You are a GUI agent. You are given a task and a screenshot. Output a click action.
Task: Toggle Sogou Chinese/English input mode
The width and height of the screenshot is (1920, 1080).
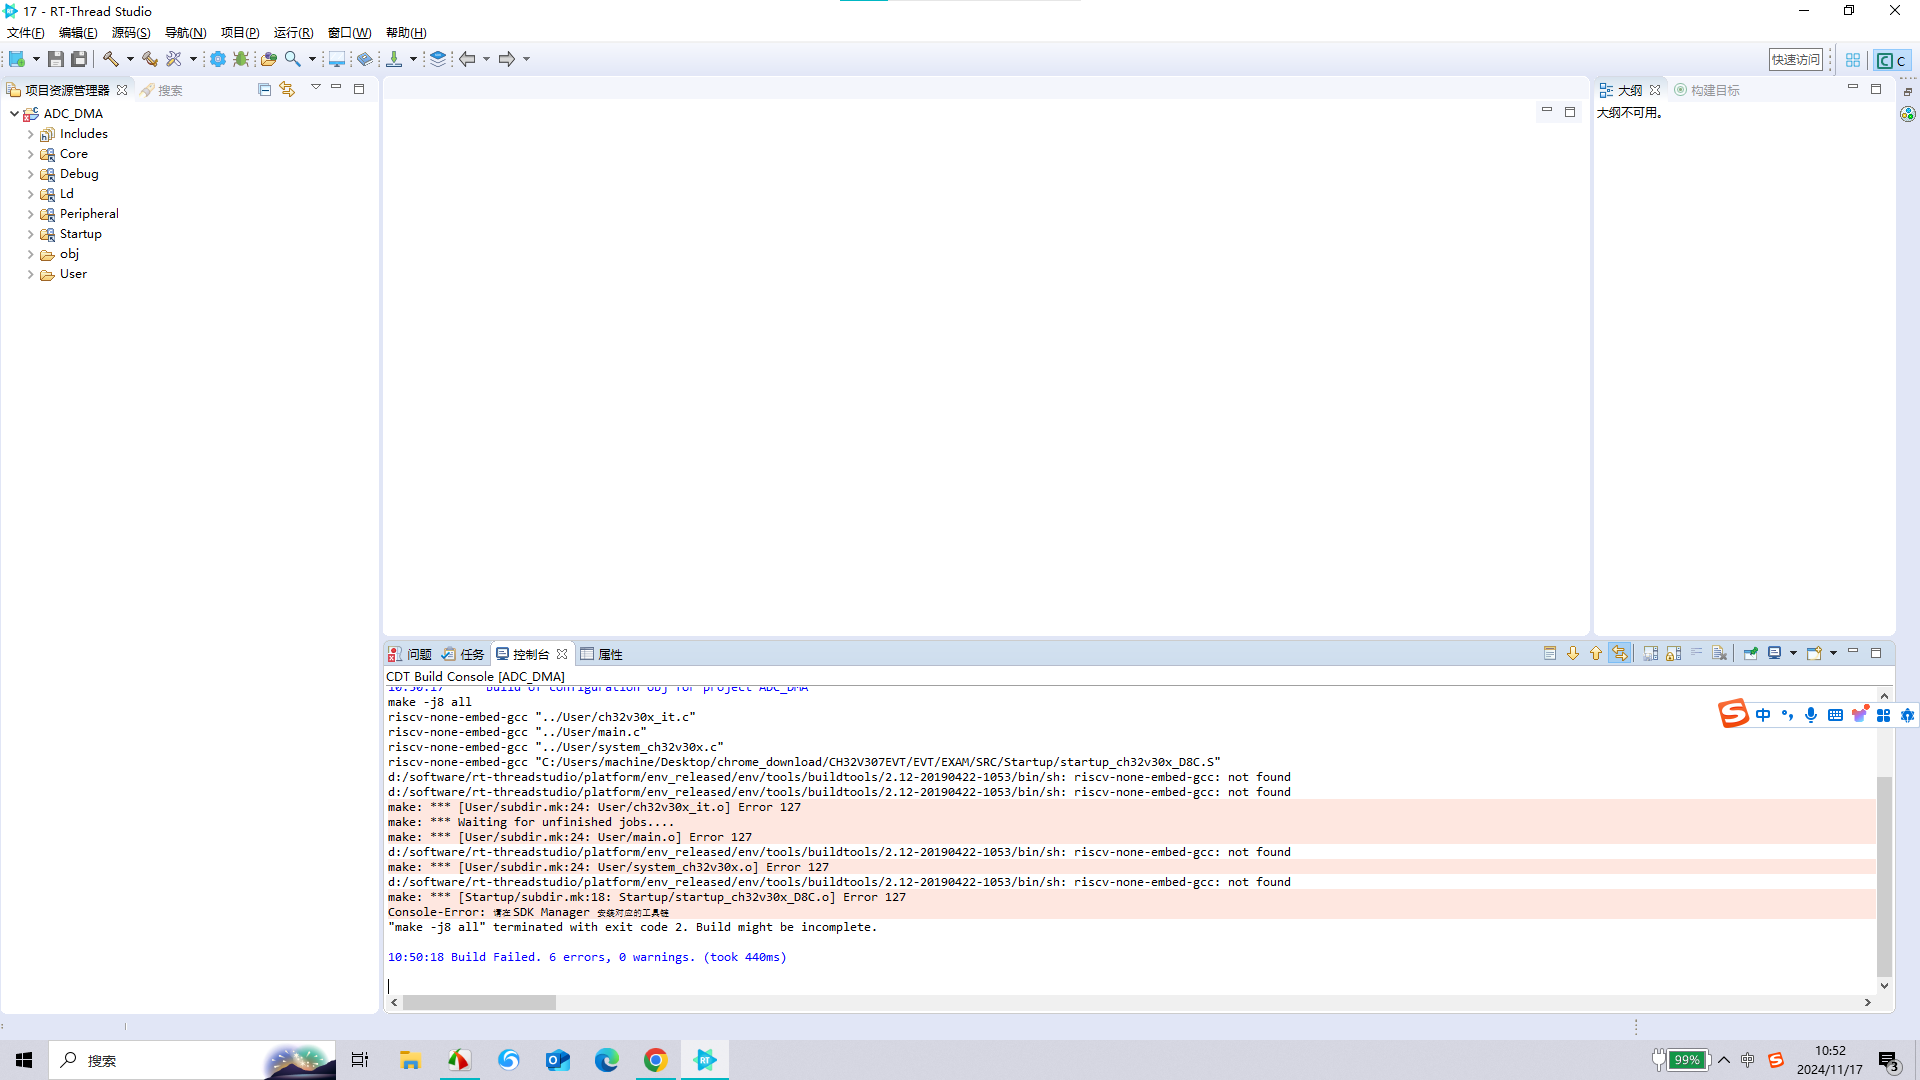tap(1763, 715)
